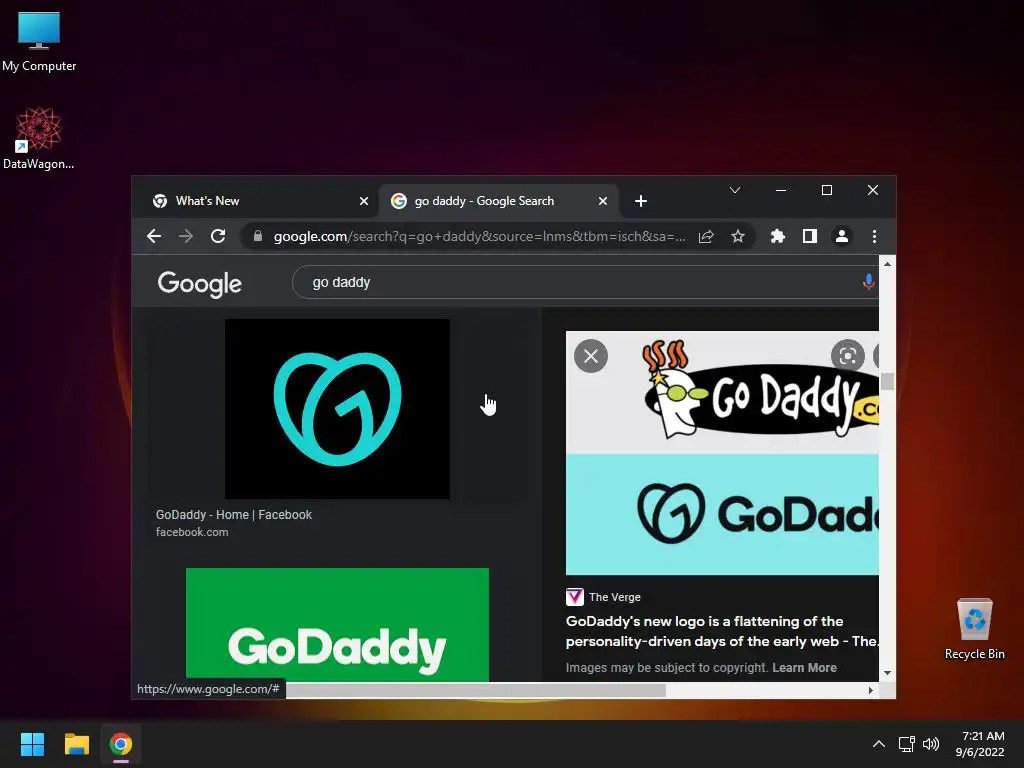
Task: Maximize the Chrome window
Action: click(x=827, y=190)
